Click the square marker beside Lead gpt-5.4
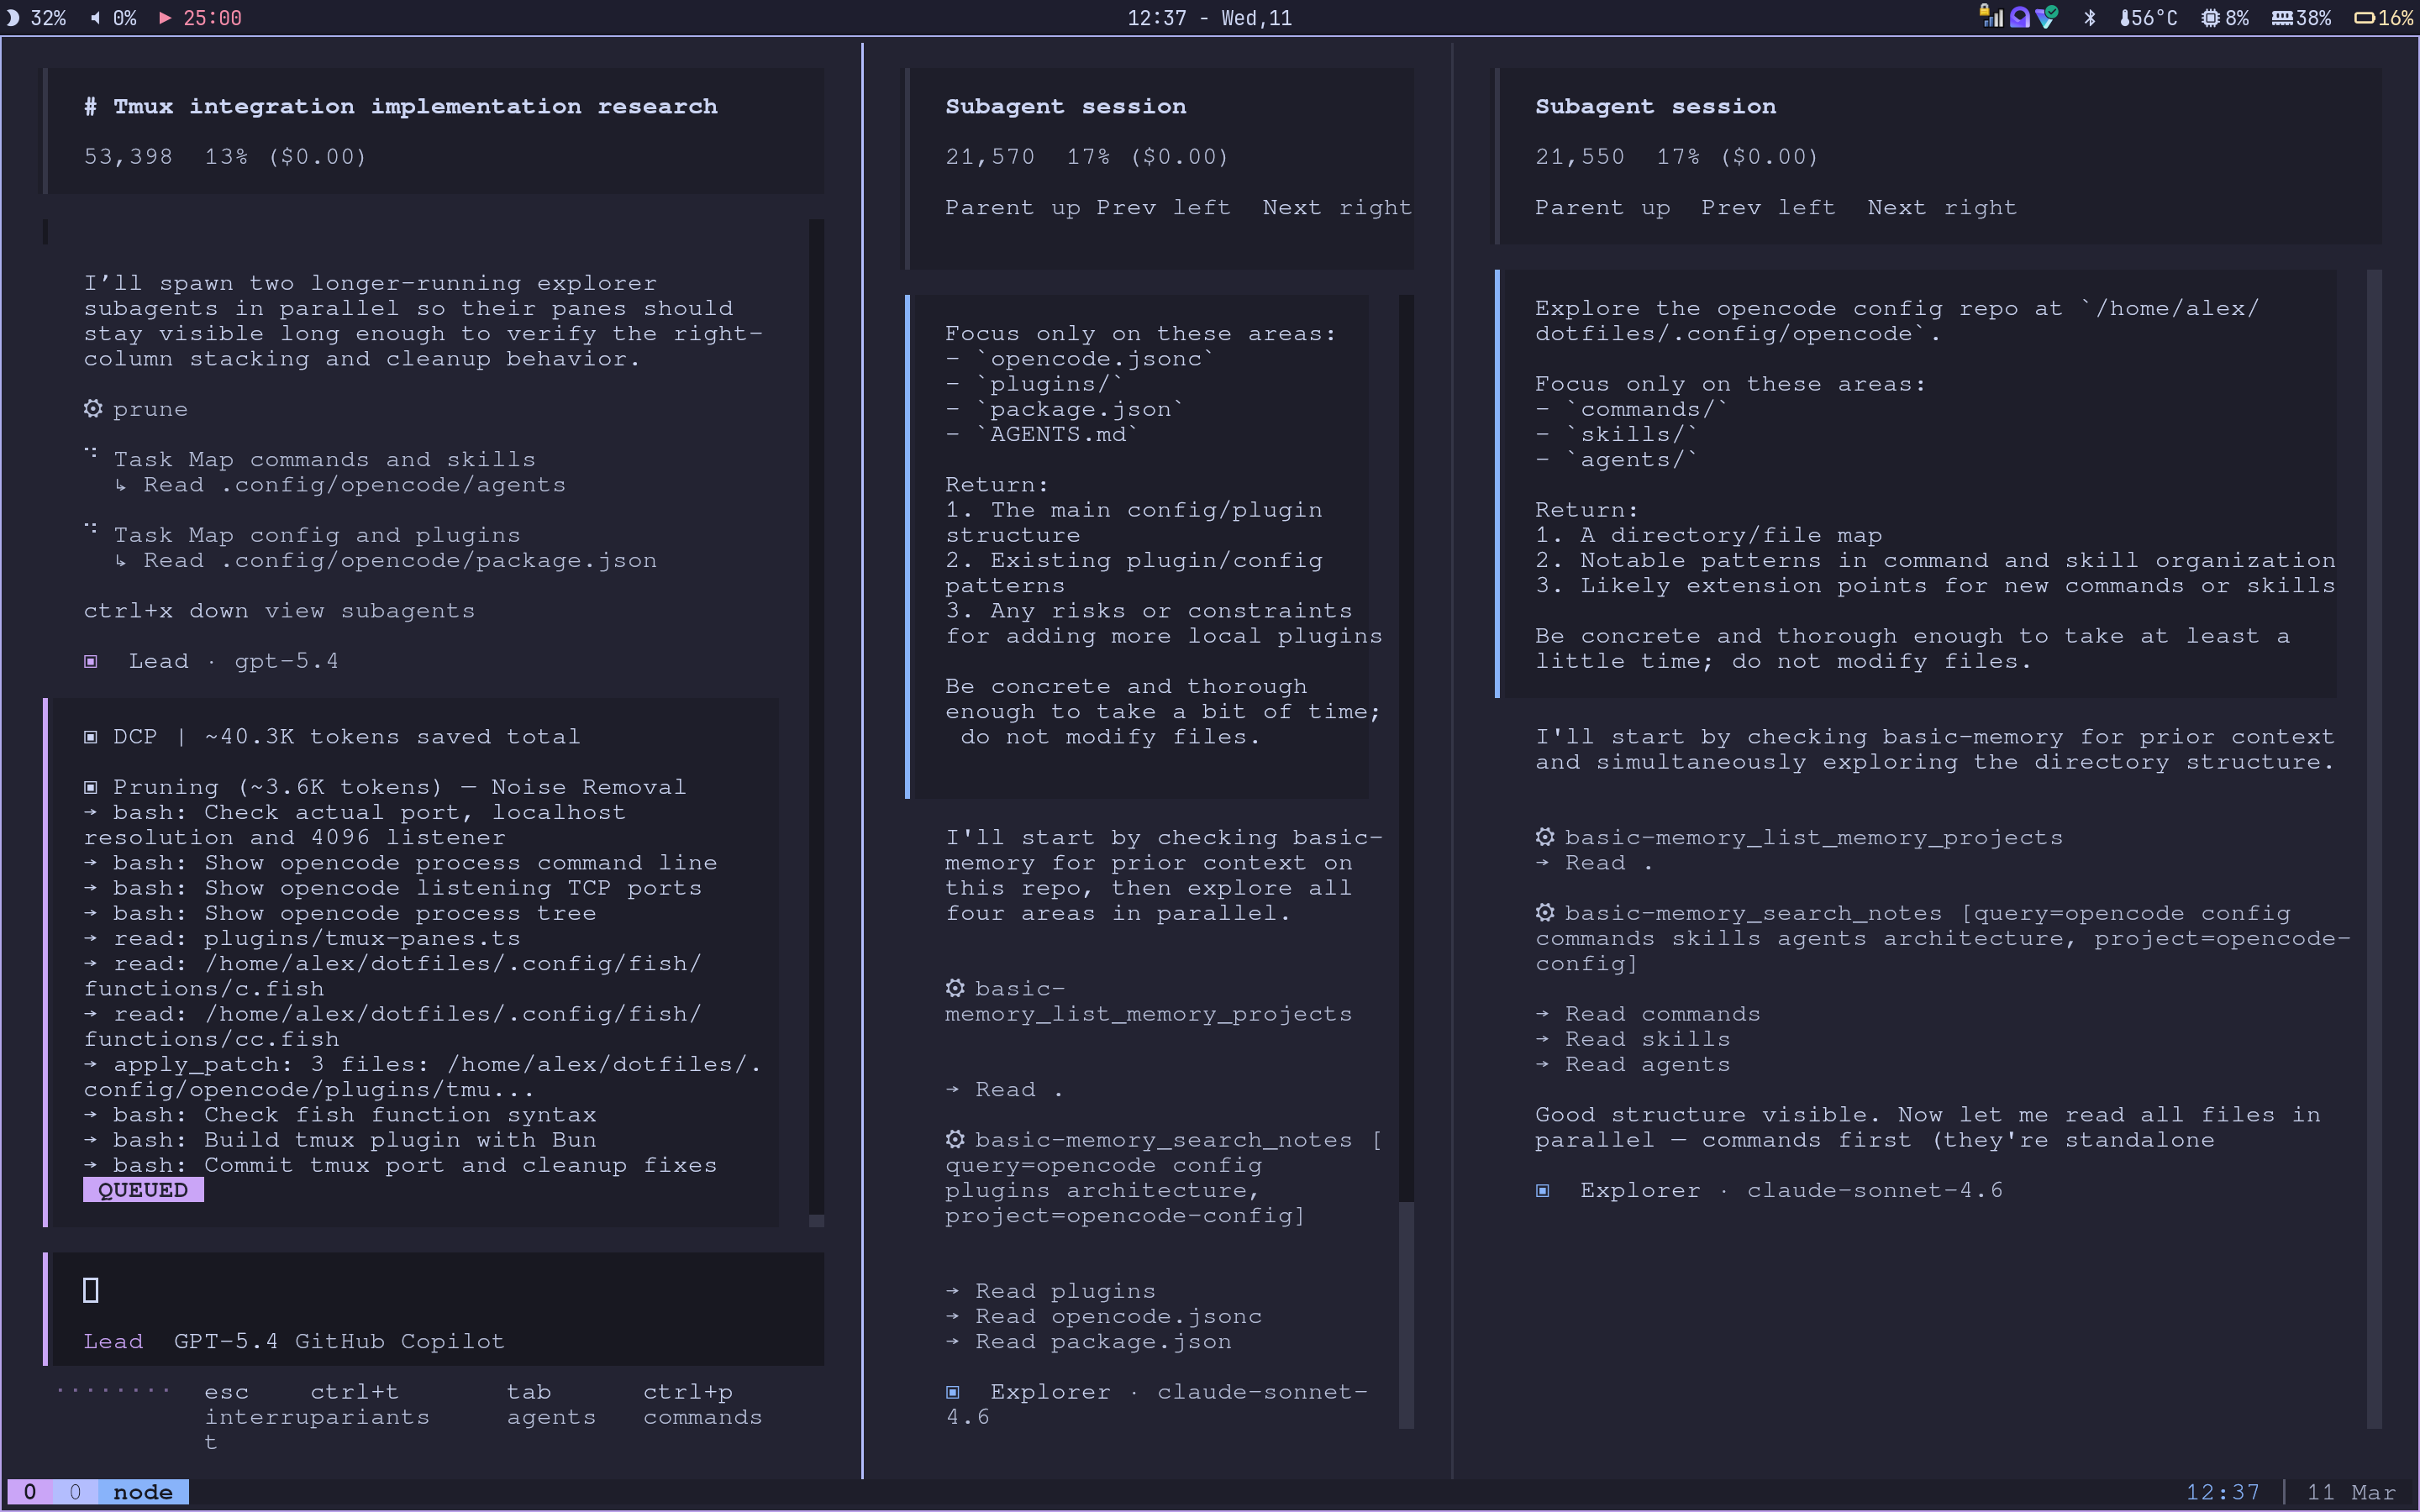The height and width of the screenshot is (1512, 2420). (x=91, y=661)
